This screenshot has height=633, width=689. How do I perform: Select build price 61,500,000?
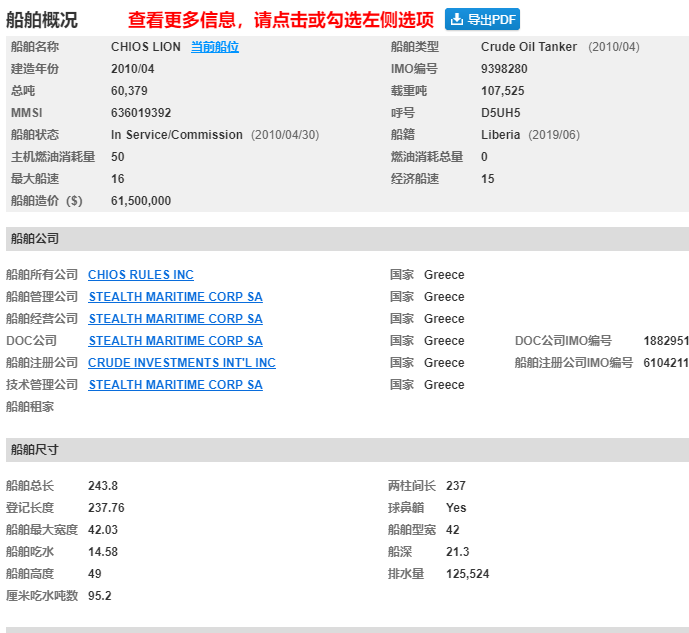(x=141, y=201)
